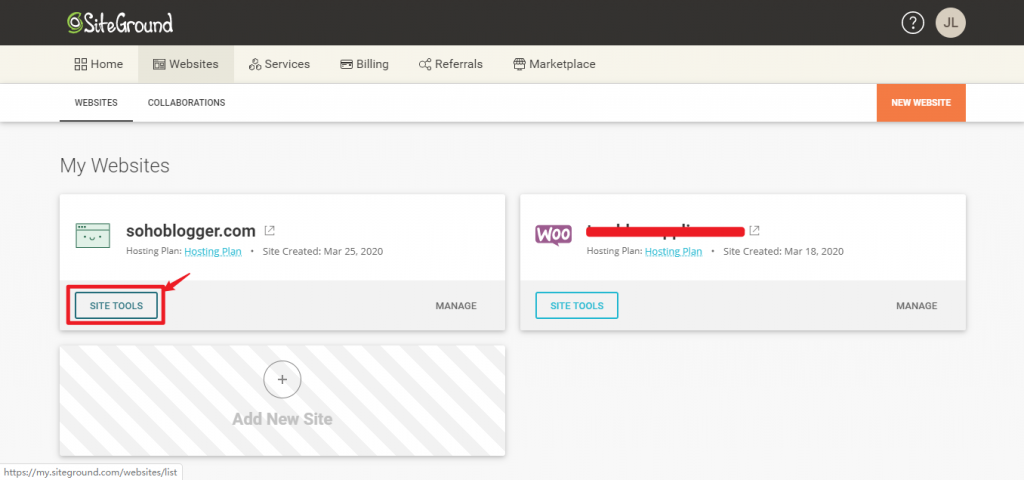
Task: Open the JL user avatar menu
Action: [950, 23]
